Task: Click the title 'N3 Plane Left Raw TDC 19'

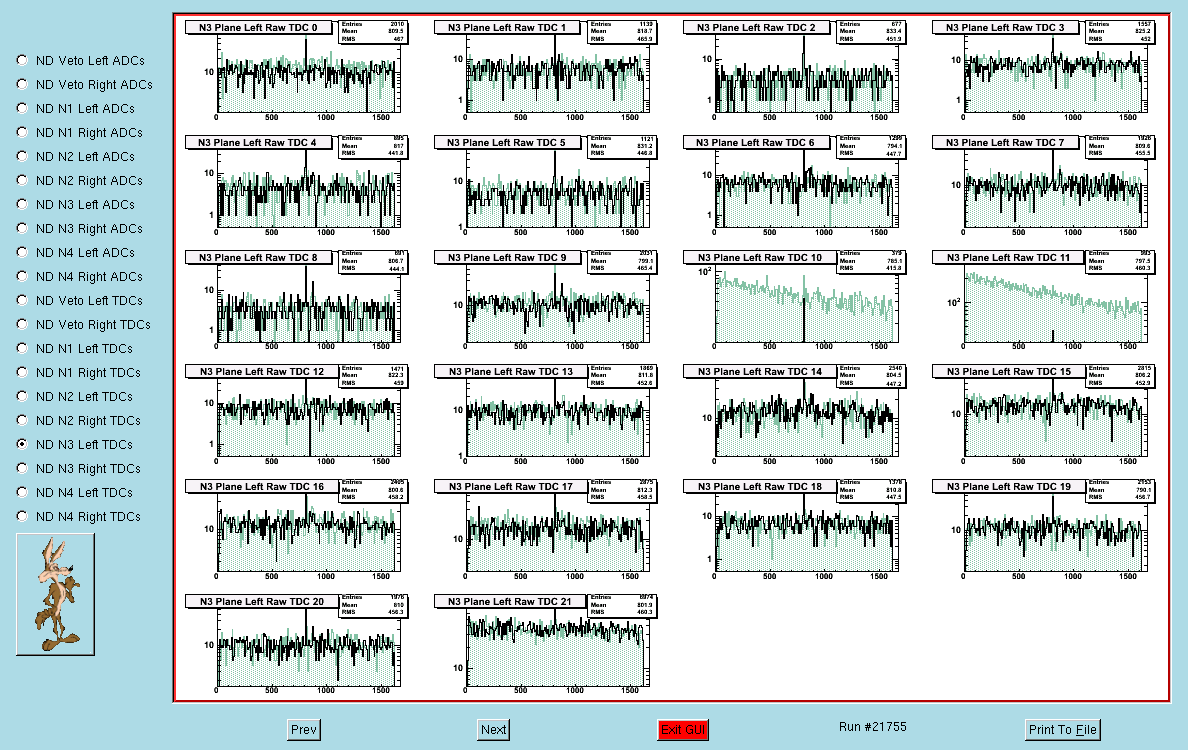Action: [1008, 486]
